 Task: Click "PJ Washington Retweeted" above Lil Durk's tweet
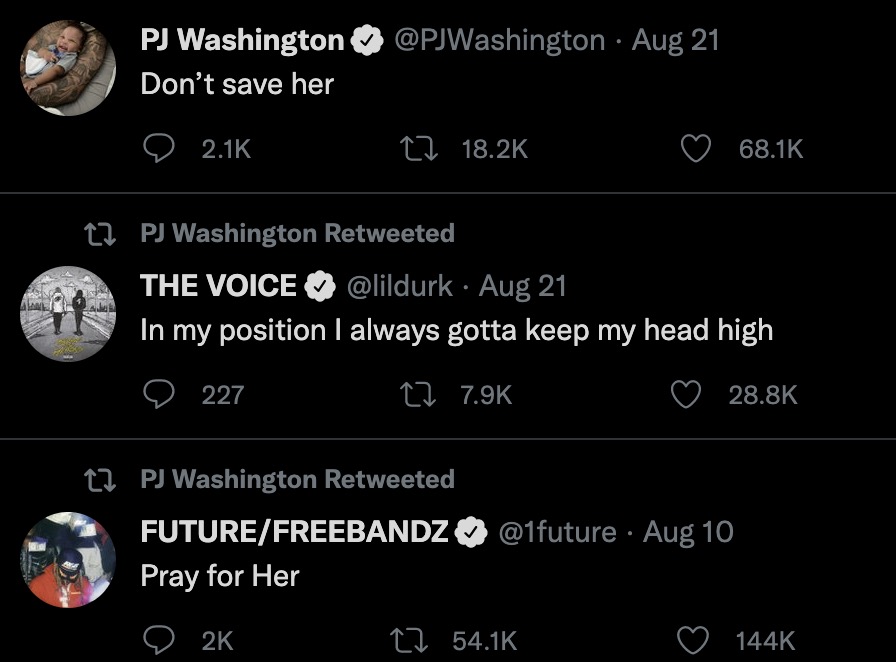click(297, 234)
